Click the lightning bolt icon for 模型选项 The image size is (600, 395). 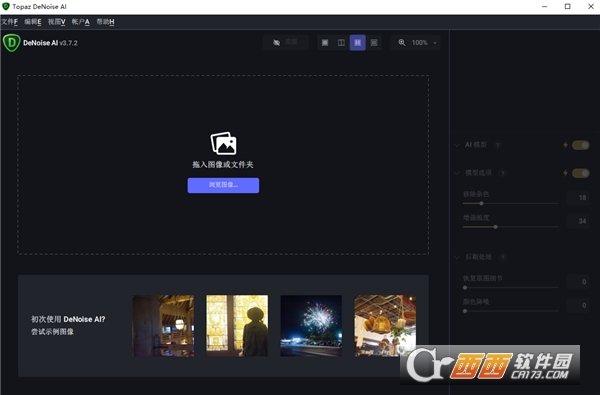coord(565,173)
